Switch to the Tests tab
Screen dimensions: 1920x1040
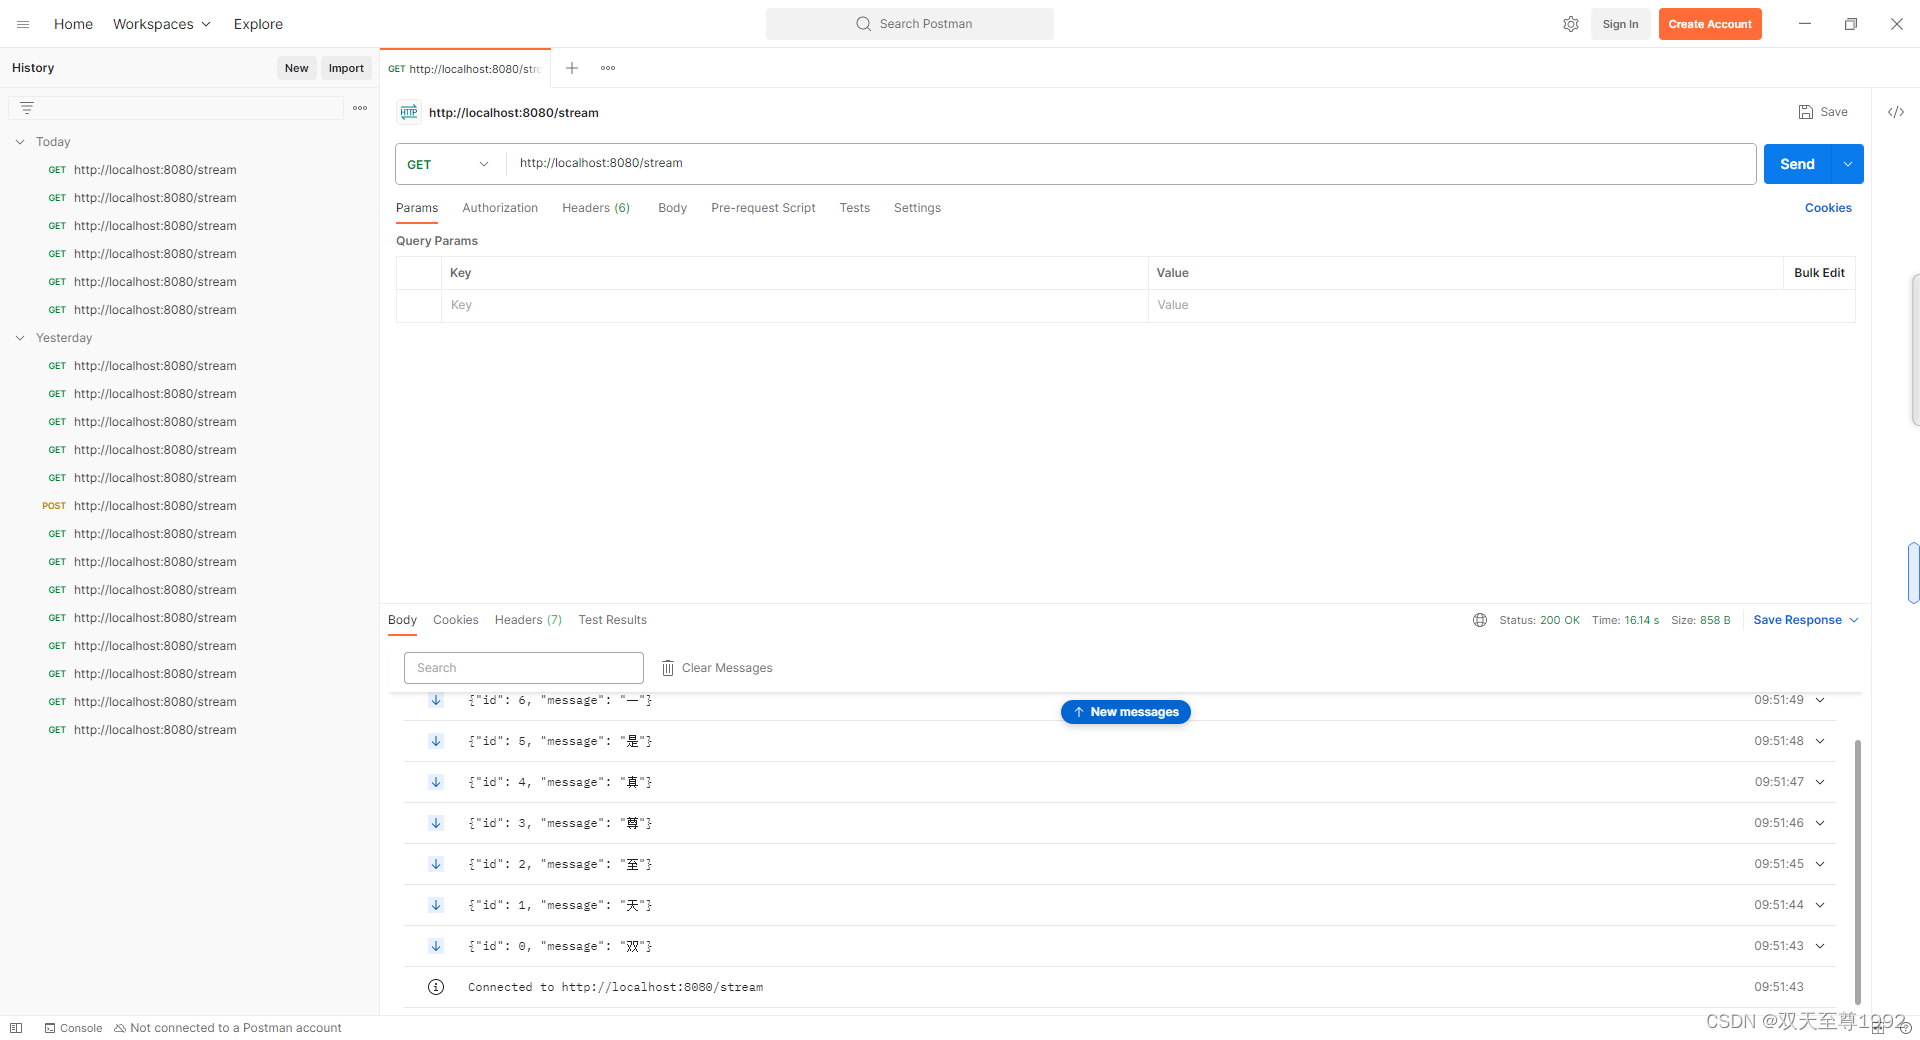(854, 207)
